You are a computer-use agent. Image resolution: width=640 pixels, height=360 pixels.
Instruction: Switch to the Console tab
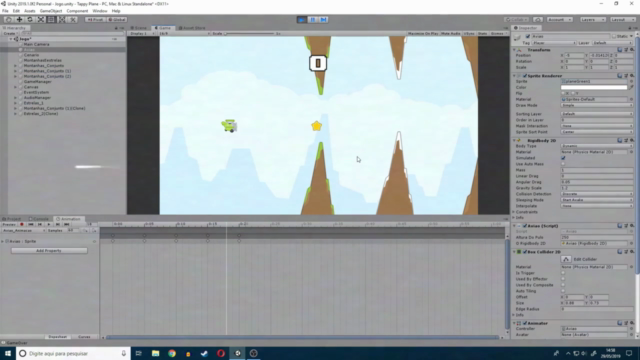pyautogui.click(x=39, y=219)
